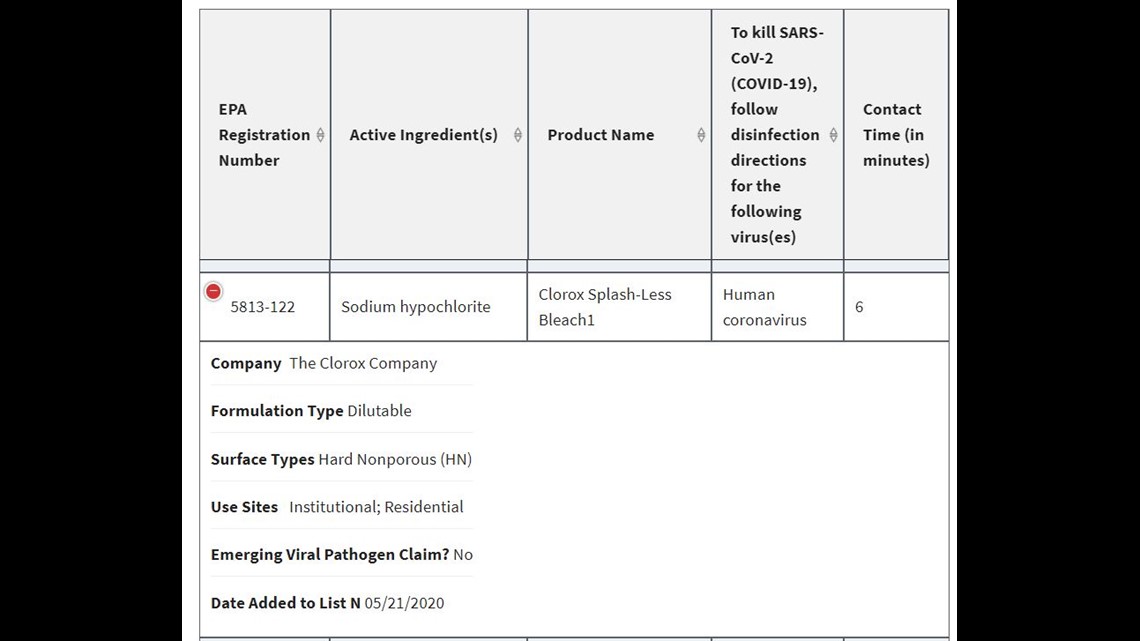Image resolution: width=1140 pixels, height=641 pixels.
Task: Collapse the 5813-122 row details
Action: click(213, 291)
